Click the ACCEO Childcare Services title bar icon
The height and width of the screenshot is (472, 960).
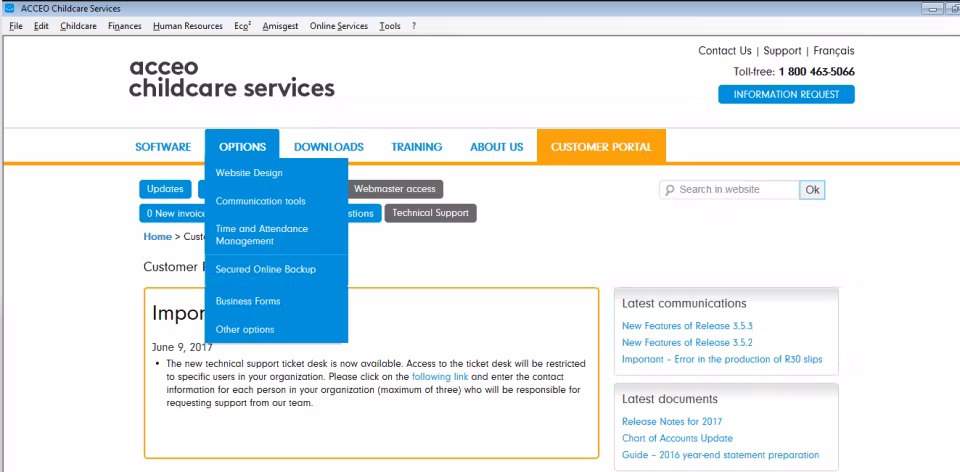[9, 9]
